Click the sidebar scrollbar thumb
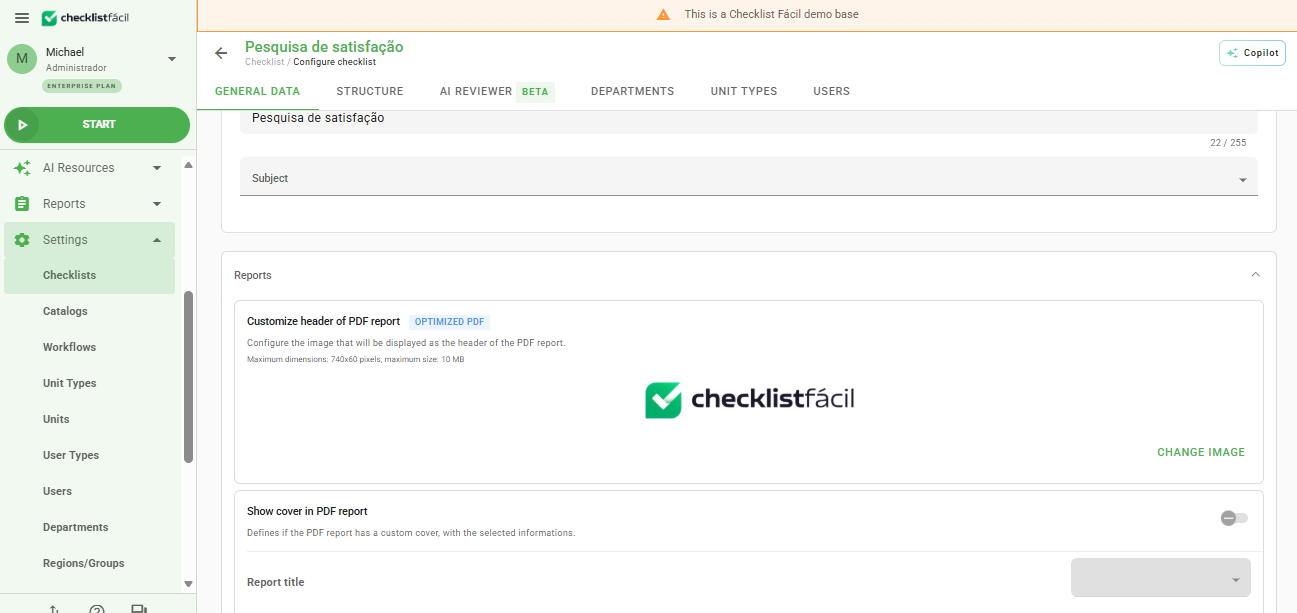1297x613 pixels. click(x=188, y=377)
